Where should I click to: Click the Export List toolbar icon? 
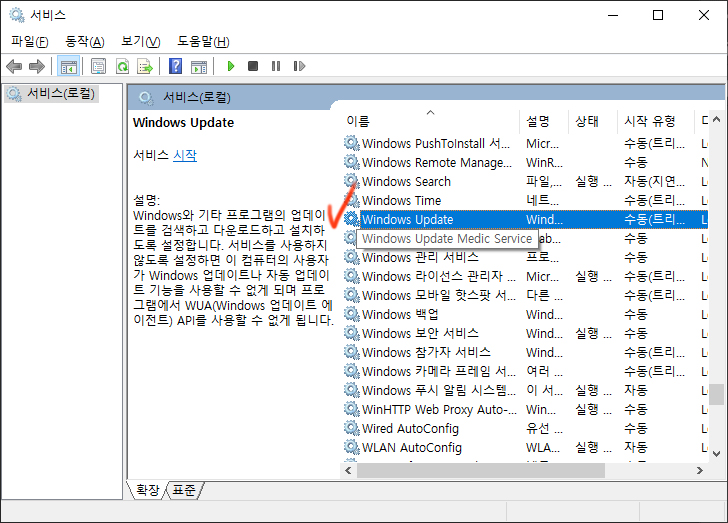tap(145, 66)
